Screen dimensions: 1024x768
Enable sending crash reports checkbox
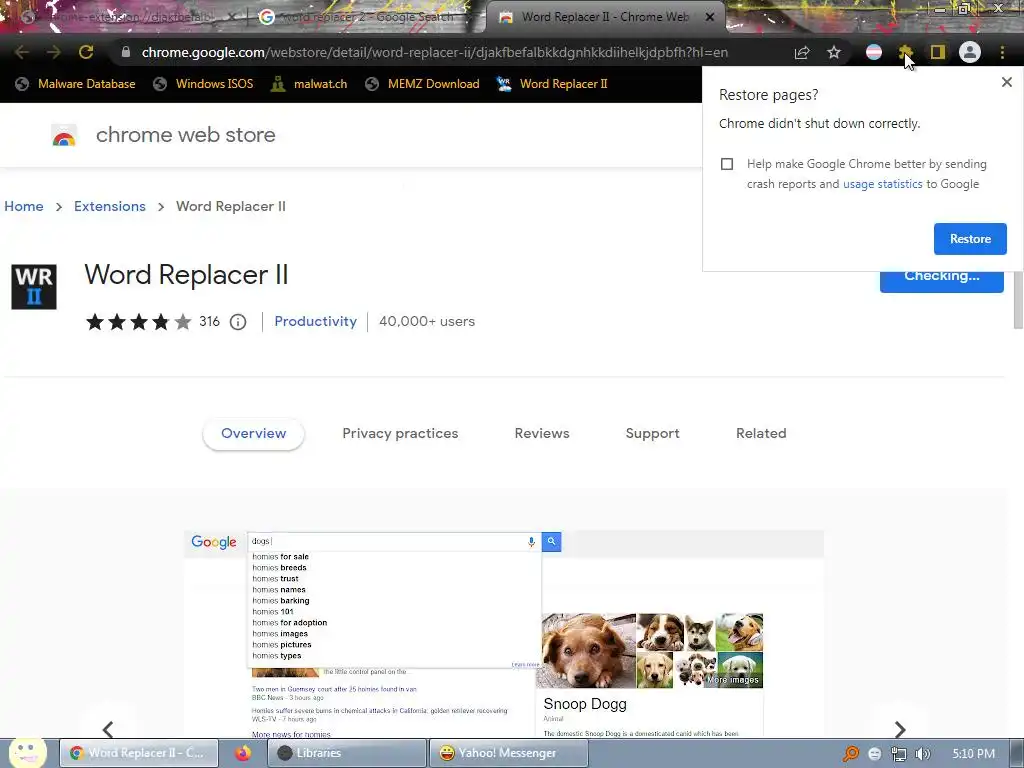(727, 164)
